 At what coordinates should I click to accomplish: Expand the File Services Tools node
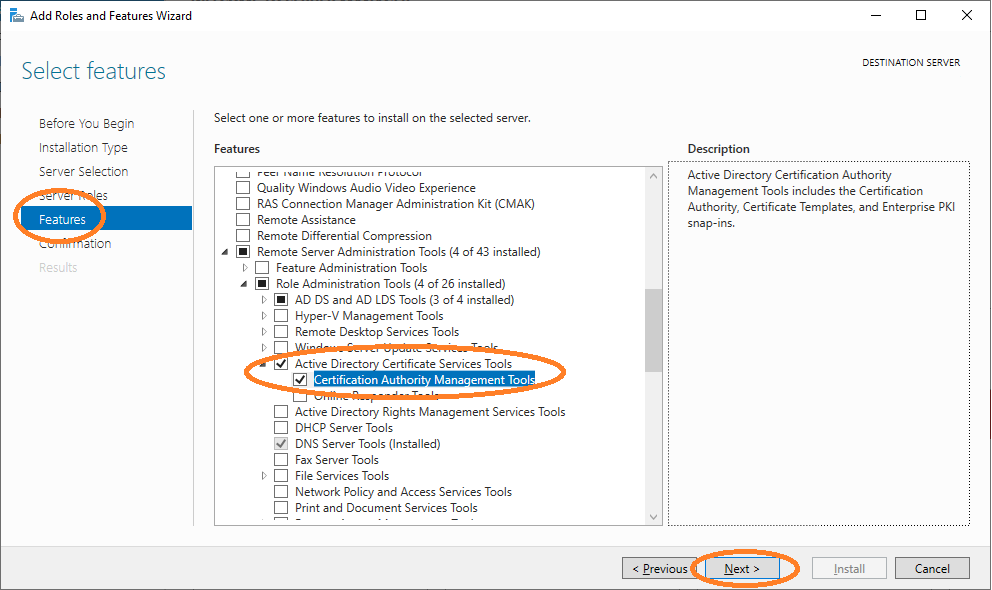(x=265, y=476)
